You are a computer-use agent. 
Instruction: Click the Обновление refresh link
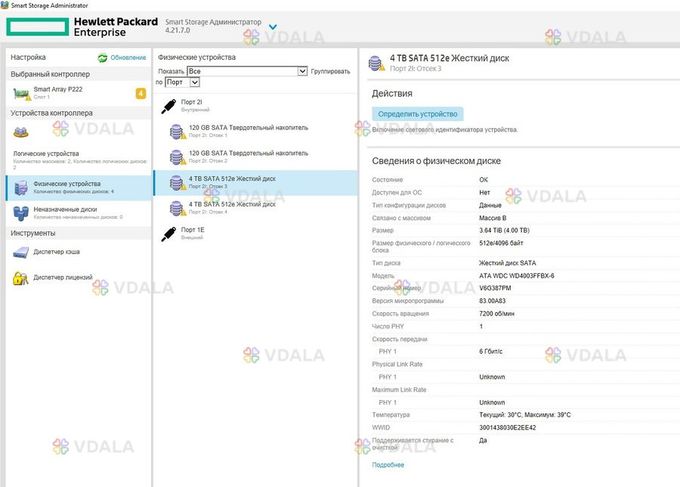tap(127, 58)
